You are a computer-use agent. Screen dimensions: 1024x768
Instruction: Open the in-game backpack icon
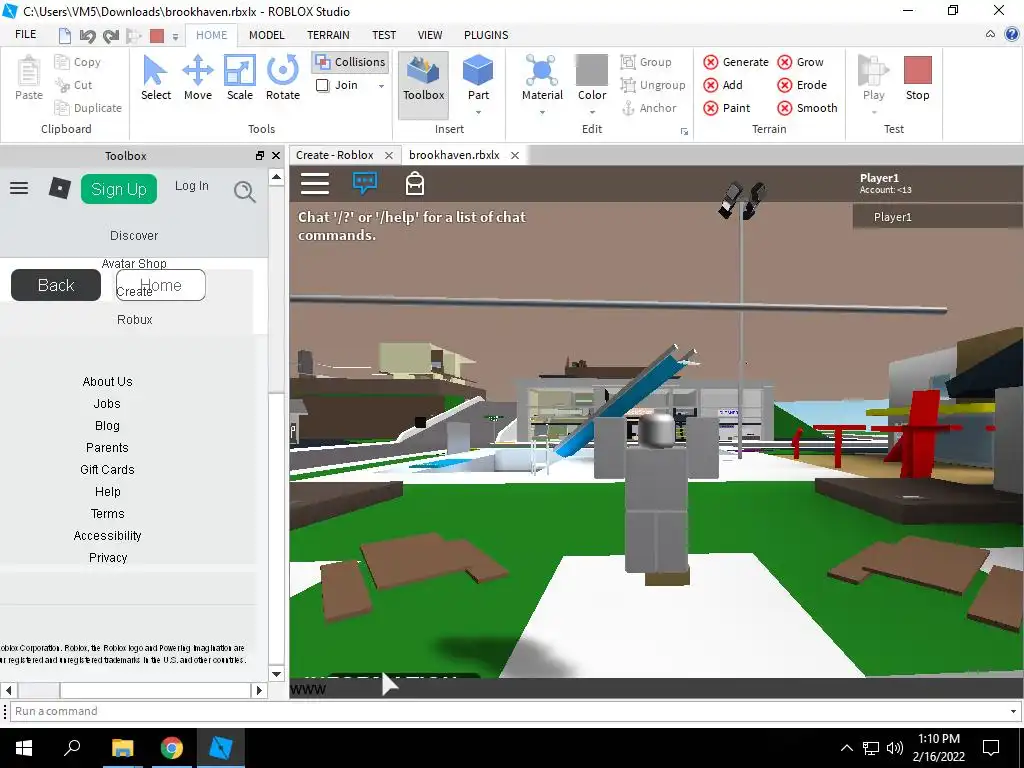coord(415,184)
